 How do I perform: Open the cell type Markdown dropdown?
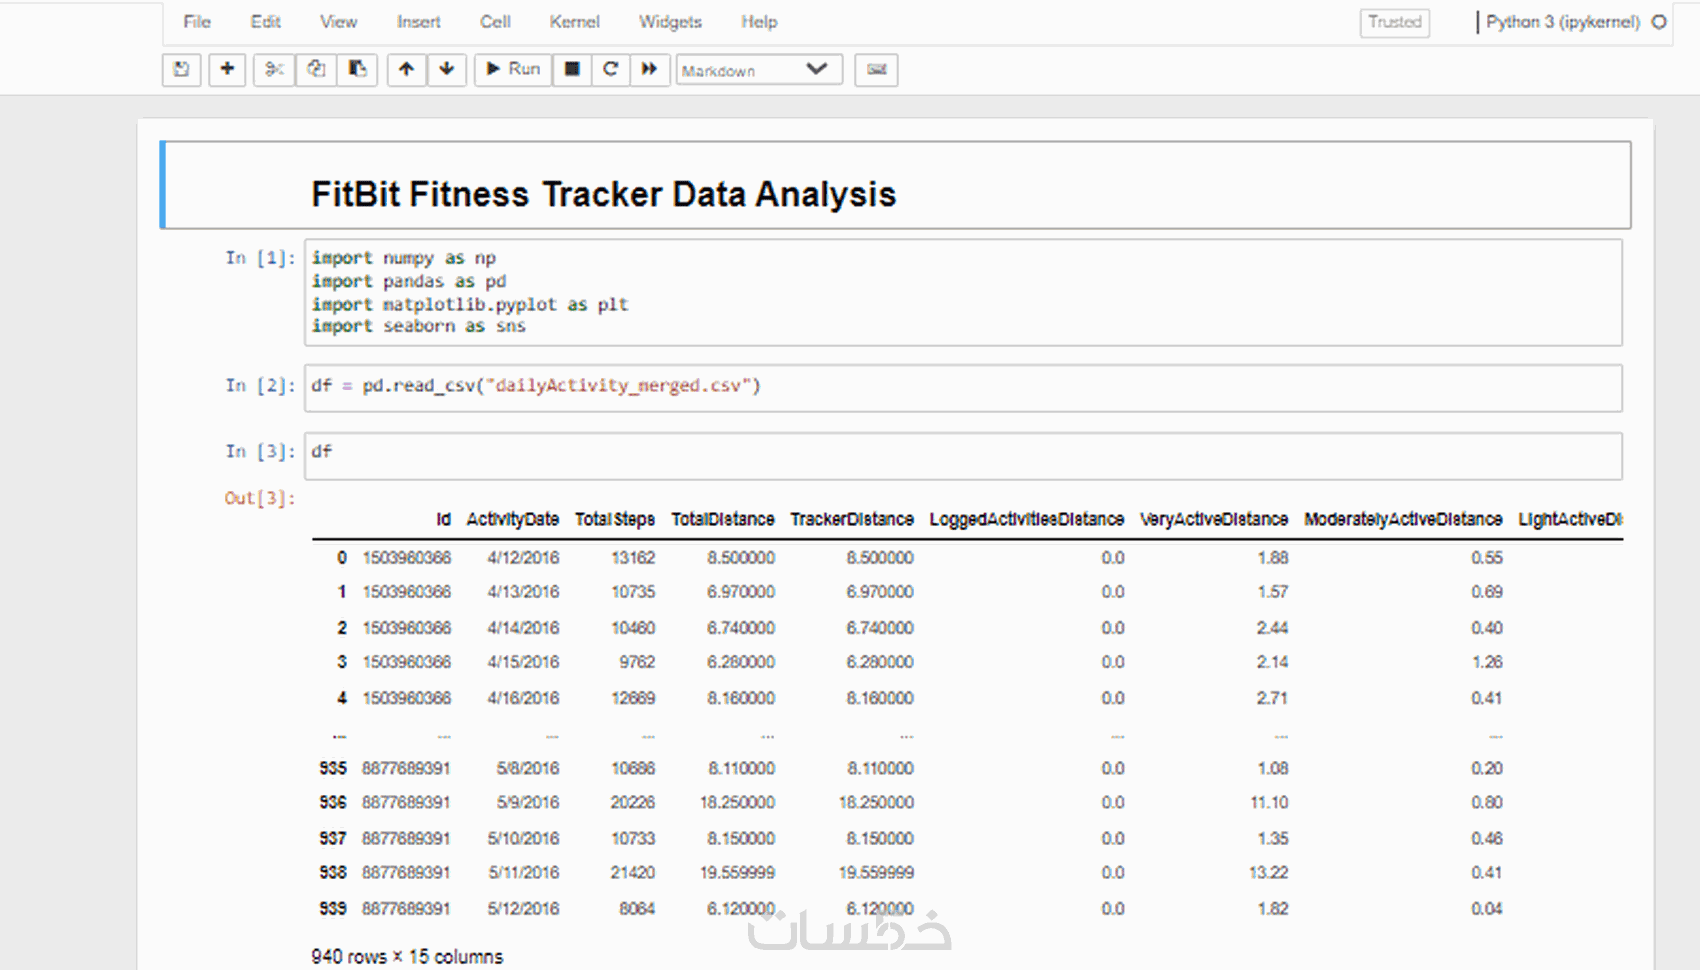759,69
